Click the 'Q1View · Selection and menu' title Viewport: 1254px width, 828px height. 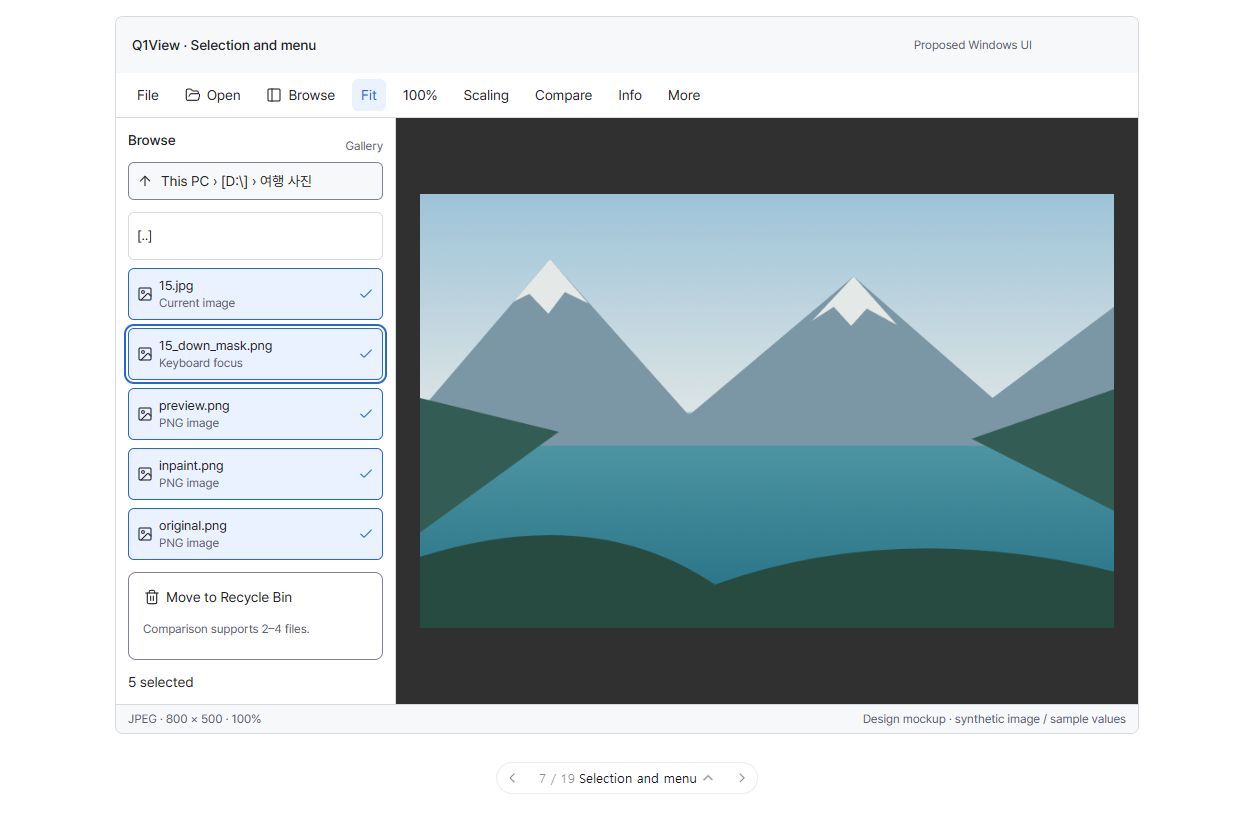click(224, 45)
